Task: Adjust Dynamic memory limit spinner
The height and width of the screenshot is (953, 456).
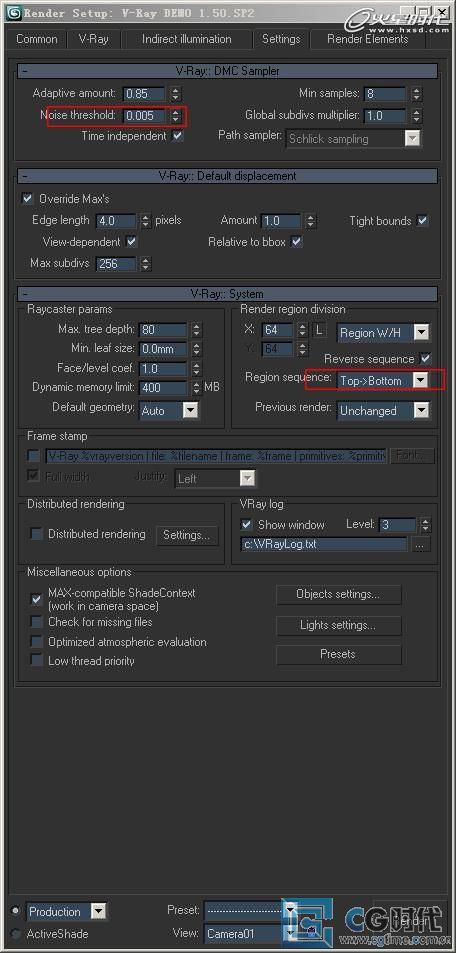Action: pyautogui.click(x=196, y=387)
